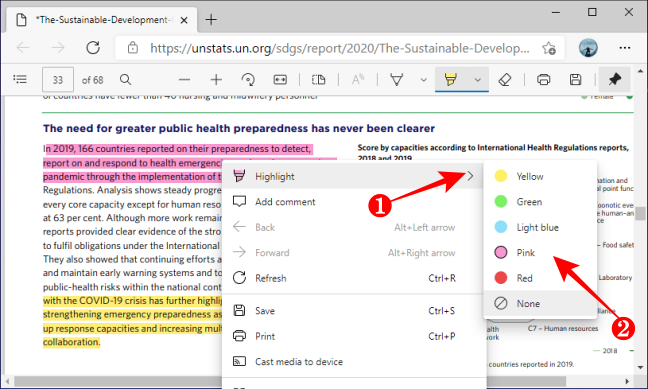Pick Red highlight color
648x389 pixels.
tap(540, 278)
